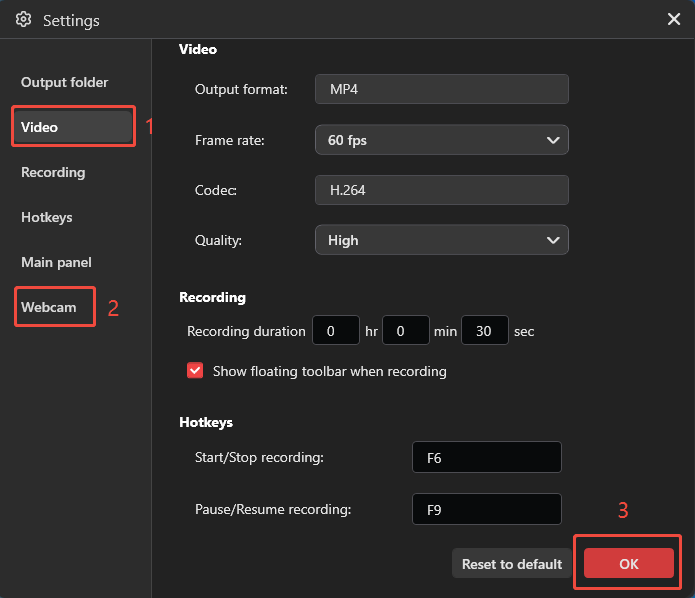This screenshot has height=598, width=695.
Task: Click the Reset to default button
Action: pyautogui.click(x=512, y=563)
